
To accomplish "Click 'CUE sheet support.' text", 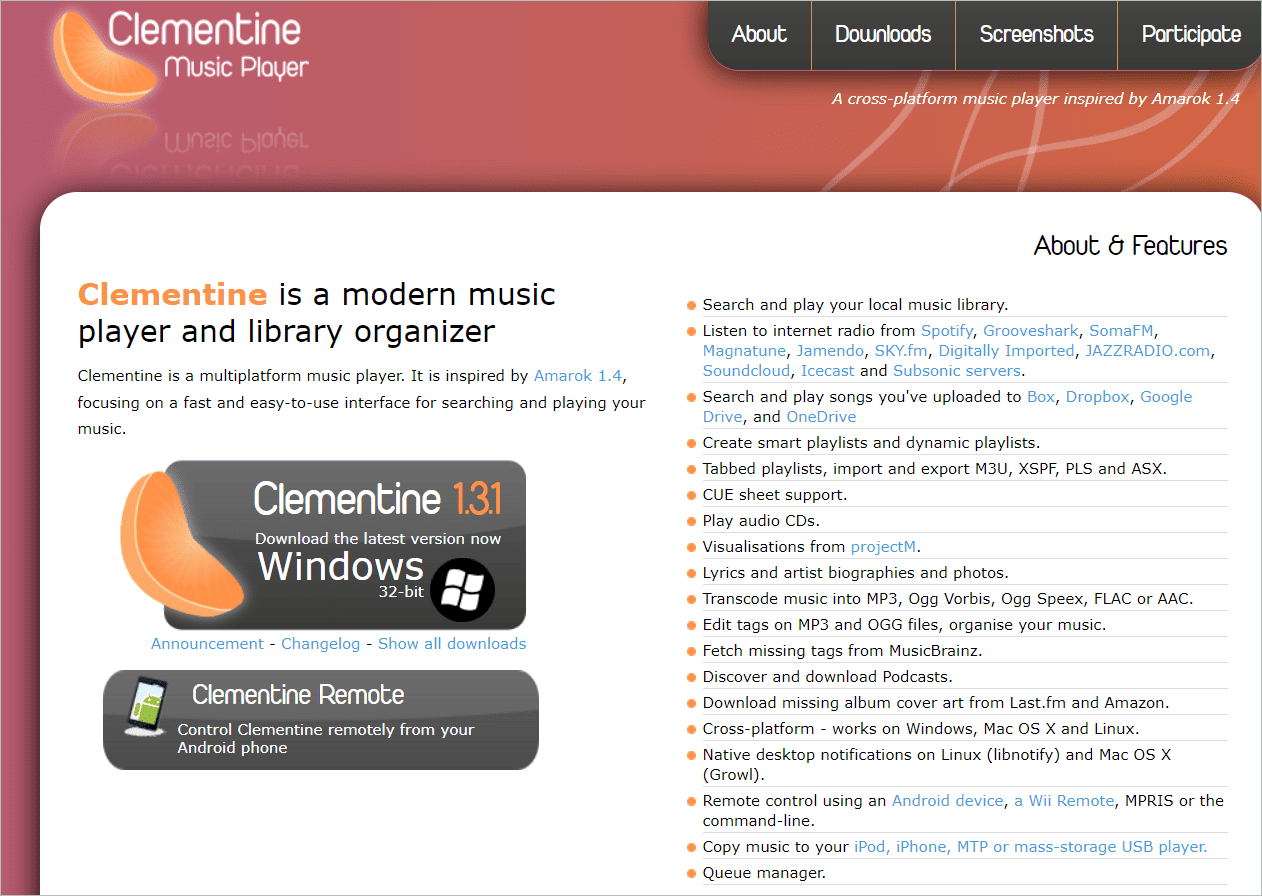I will (x=775, y=495).
